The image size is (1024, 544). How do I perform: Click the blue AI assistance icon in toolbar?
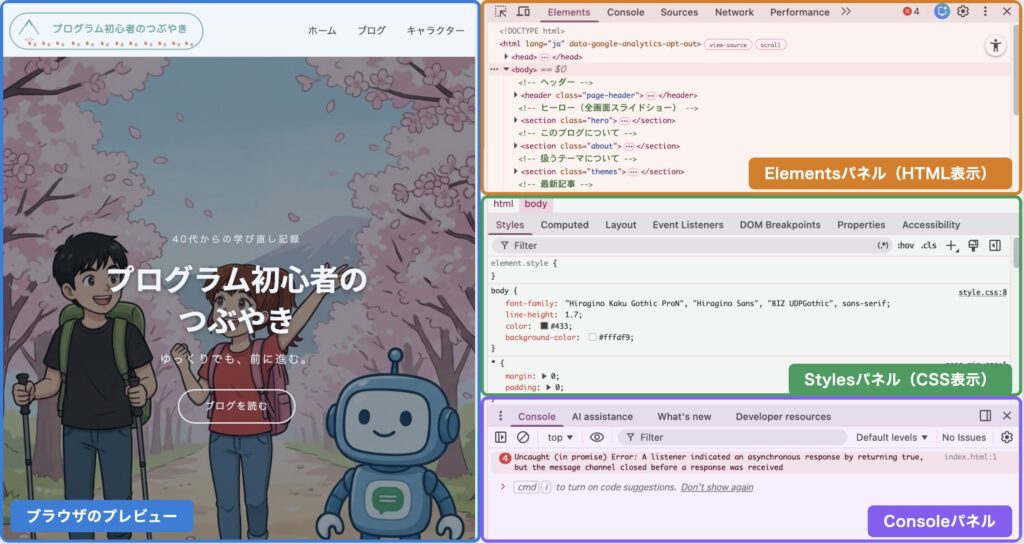(942, 11)
